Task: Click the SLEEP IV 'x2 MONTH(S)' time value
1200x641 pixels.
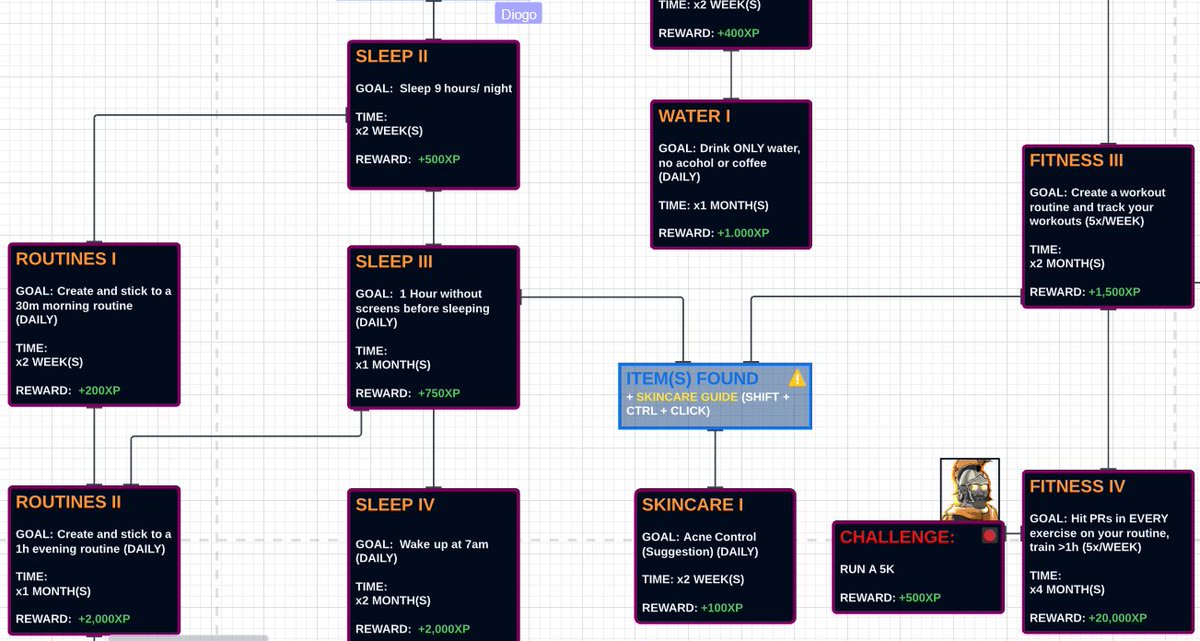Action: pyautogui.click(x=393, y=601)
